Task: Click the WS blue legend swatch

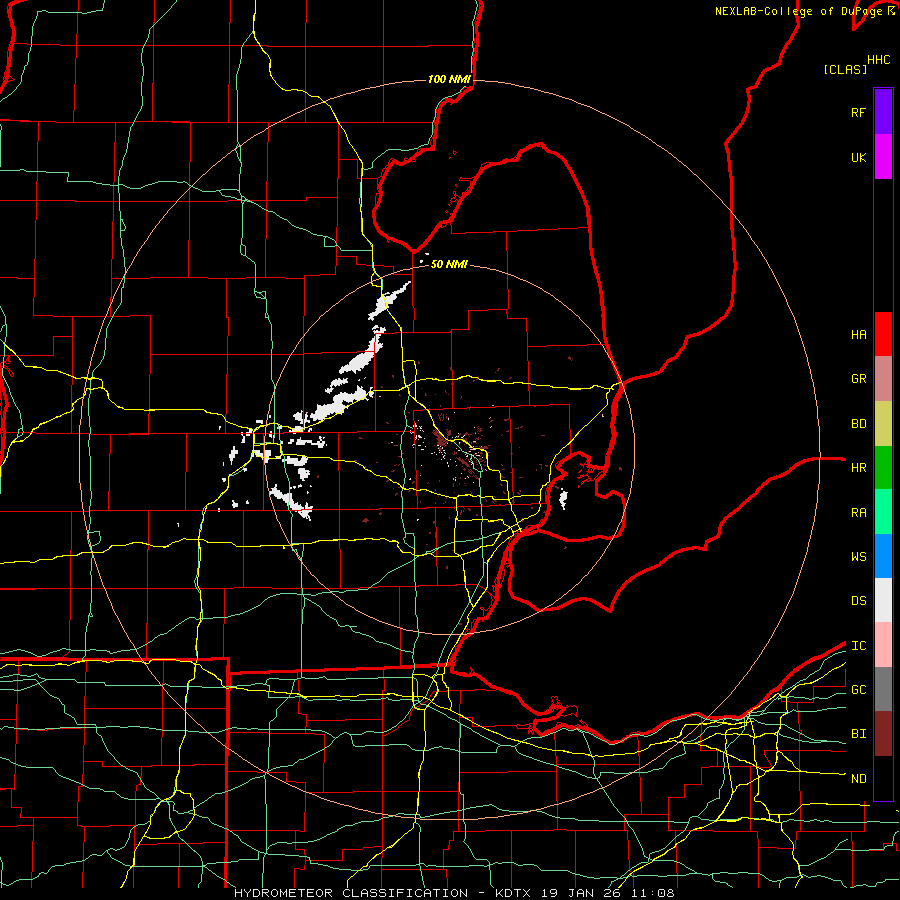Action: (883, 556)
